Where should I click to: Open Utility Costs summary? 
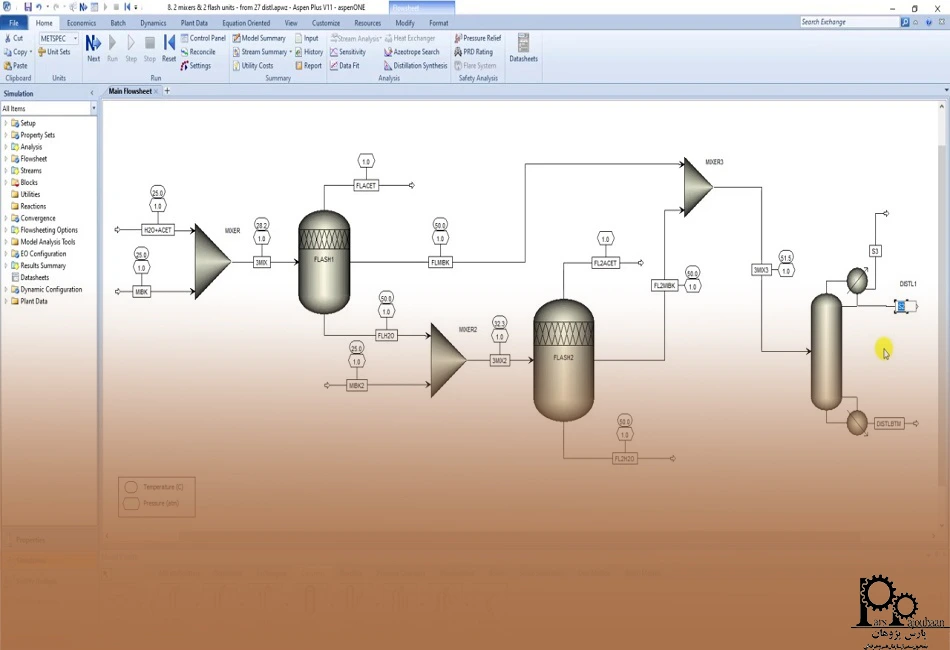click(x=253, y=65)
